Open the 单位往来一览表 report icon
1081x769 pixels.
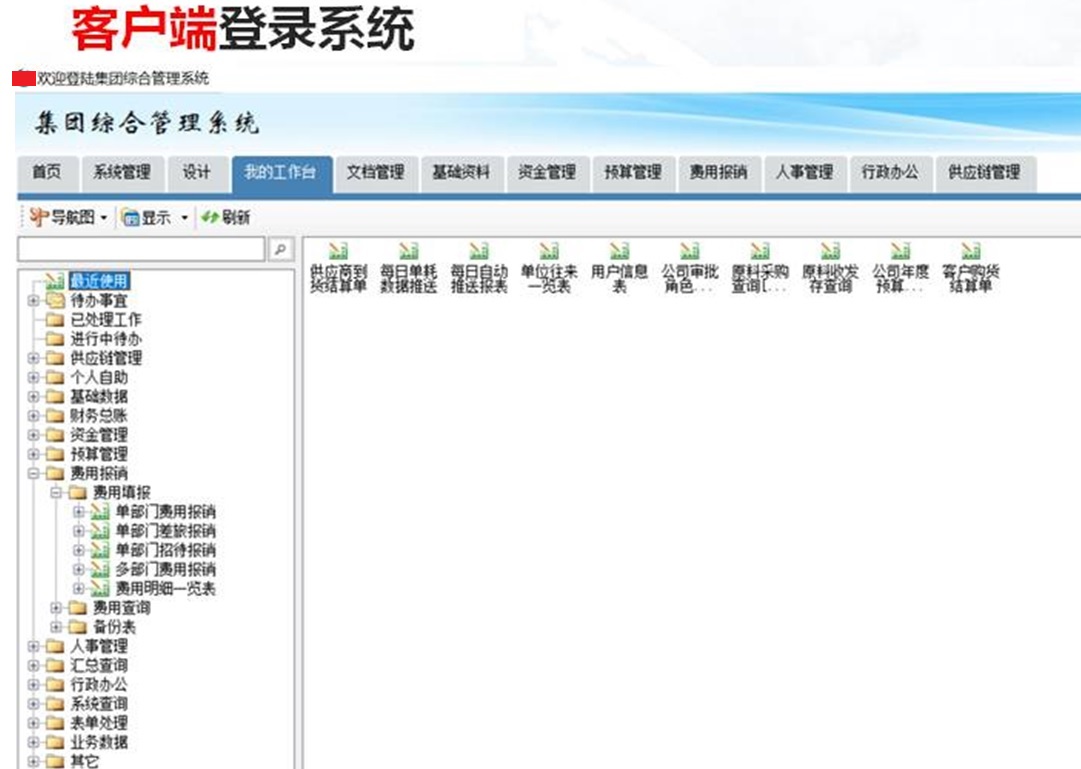tap(549, 252)
